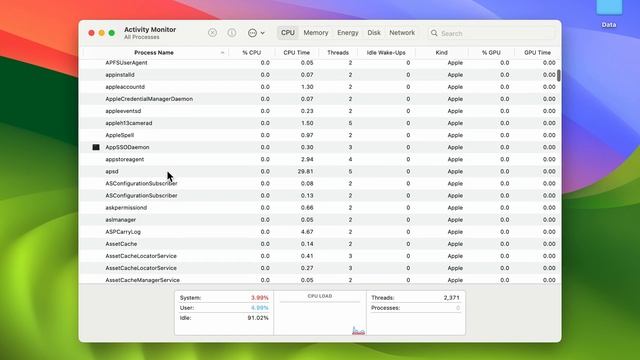The width and height of the screenshot is (640, 360).
Task: Click the Idle percentage 91.02%
Action: point(258,318)
